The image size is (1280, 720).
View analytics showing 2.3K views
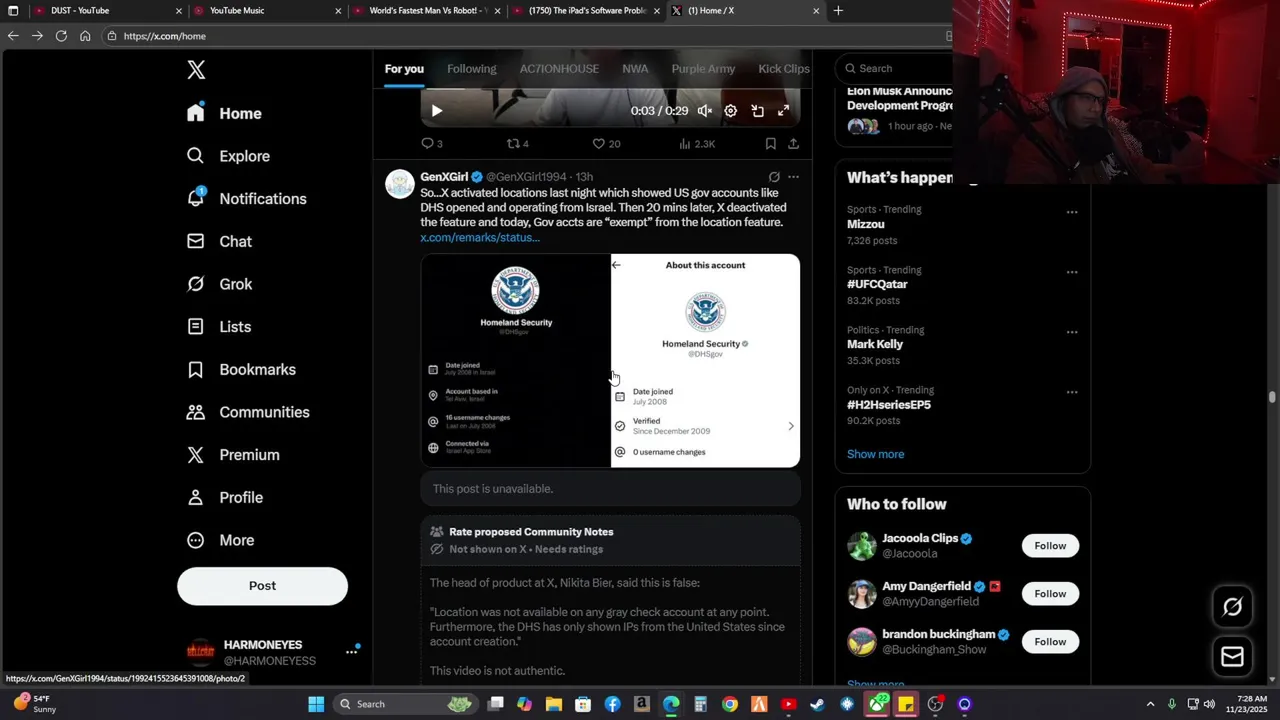tap(696, 144)
